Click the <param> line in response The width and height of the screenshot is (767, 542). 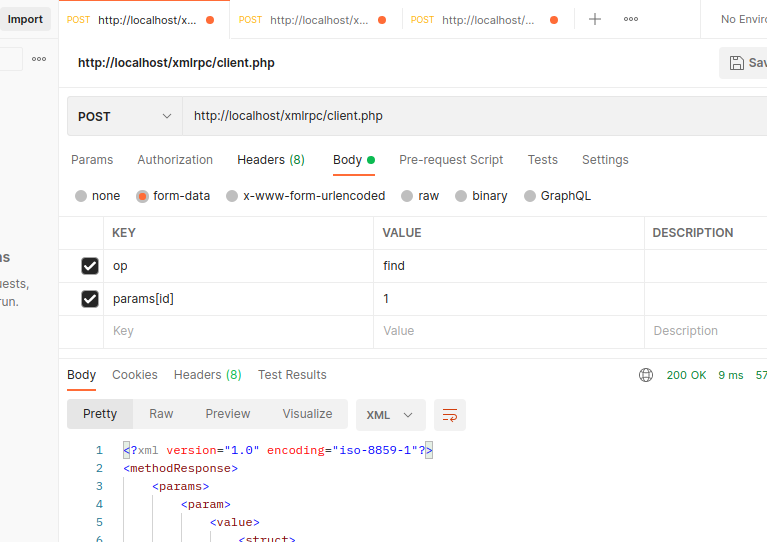pyautogui.click(x=205, y=504)
